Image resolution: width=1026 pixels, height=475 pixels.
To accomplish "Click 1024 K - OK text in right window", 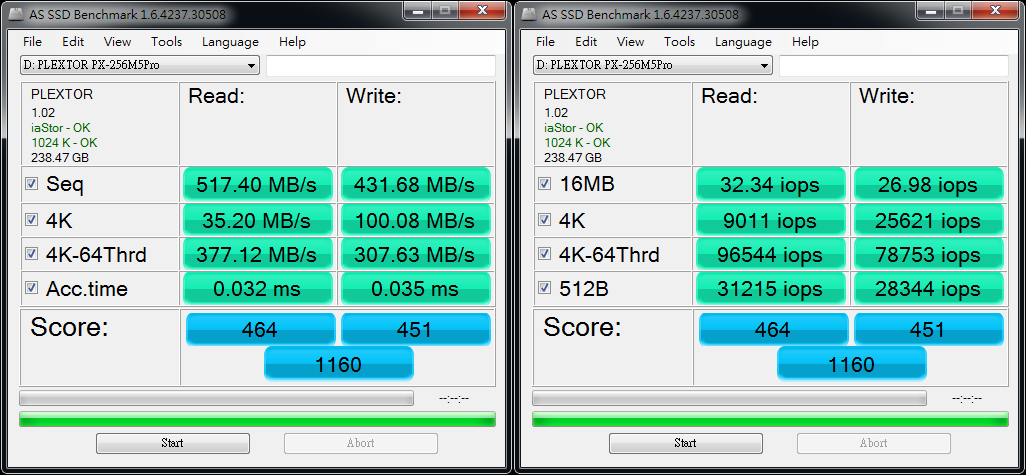I will click(x=577, y=143).
